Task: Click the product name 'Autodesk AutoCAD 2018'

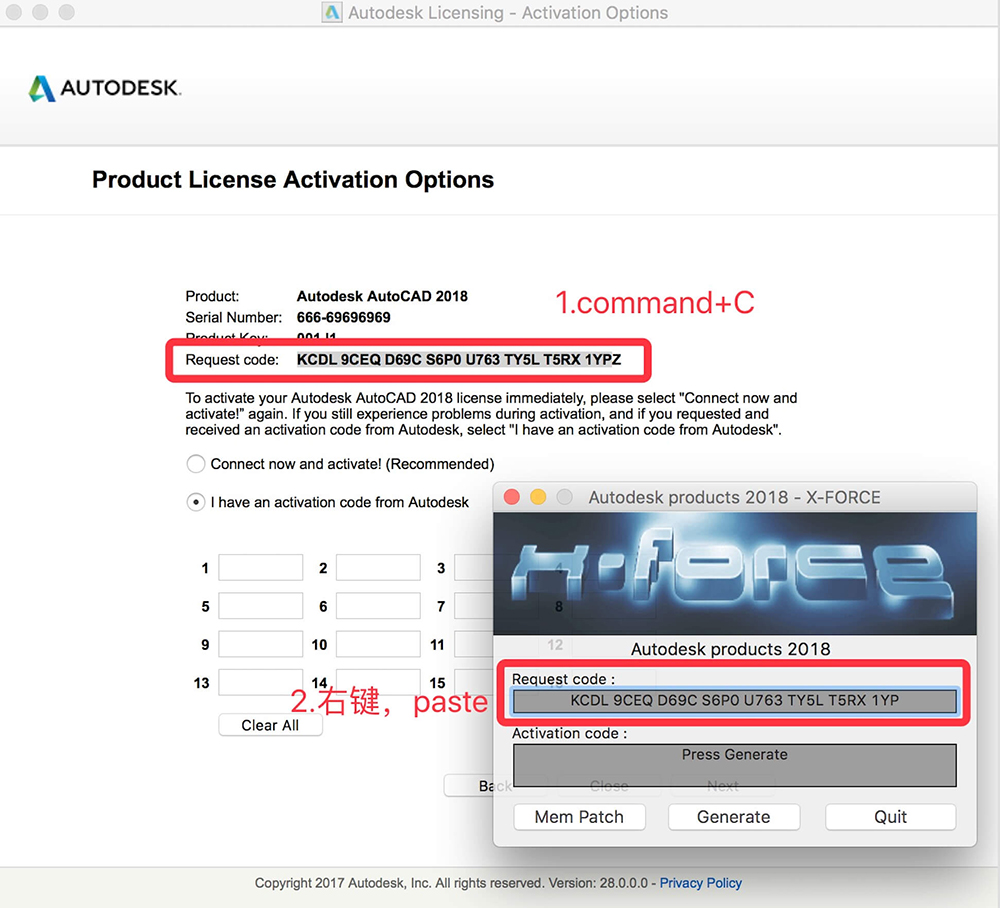Action: [383, 297]
